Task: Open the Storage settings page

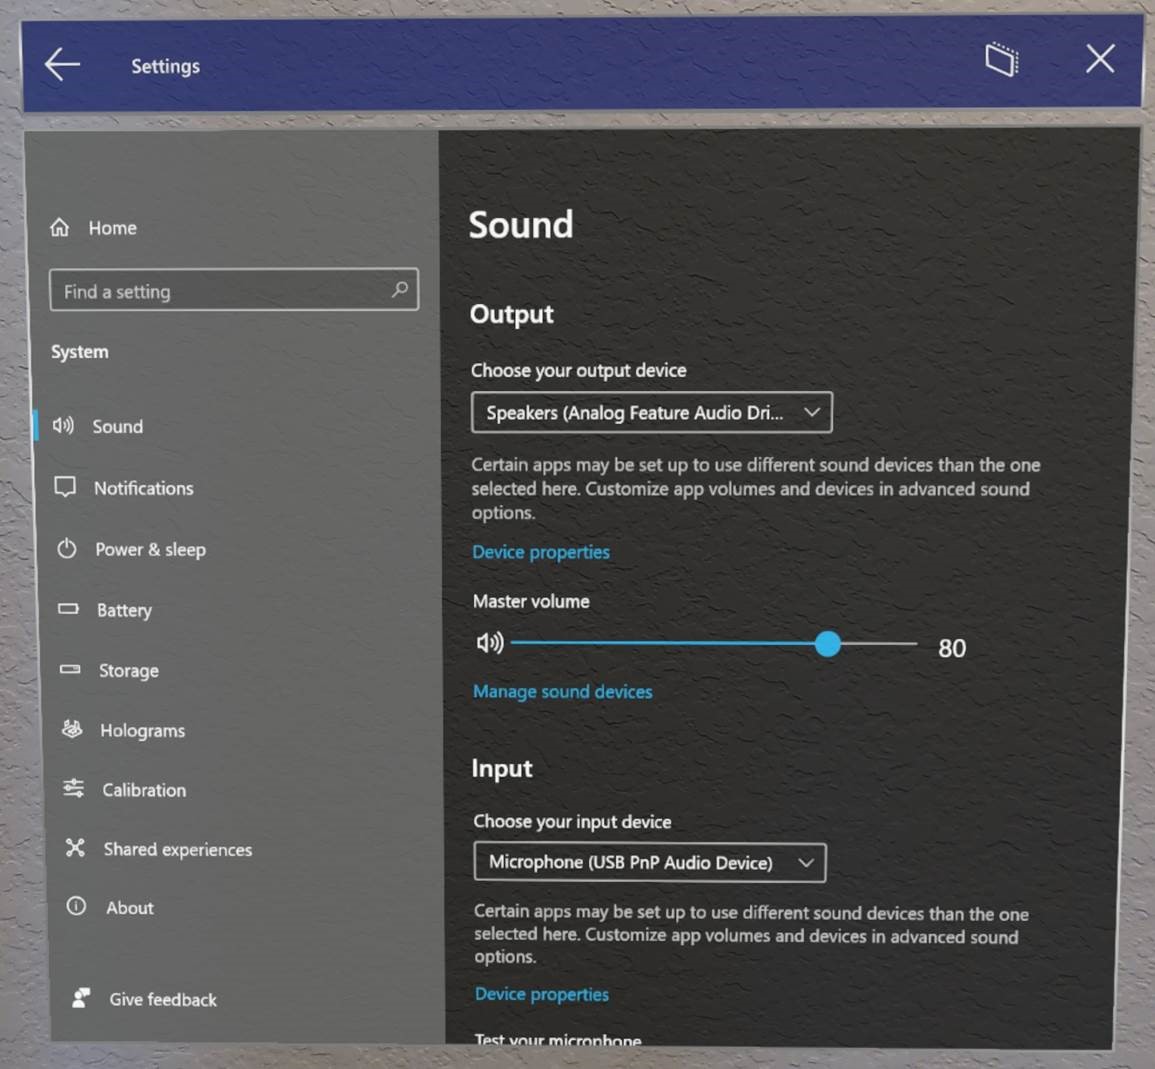Action: tap(128, 670)
